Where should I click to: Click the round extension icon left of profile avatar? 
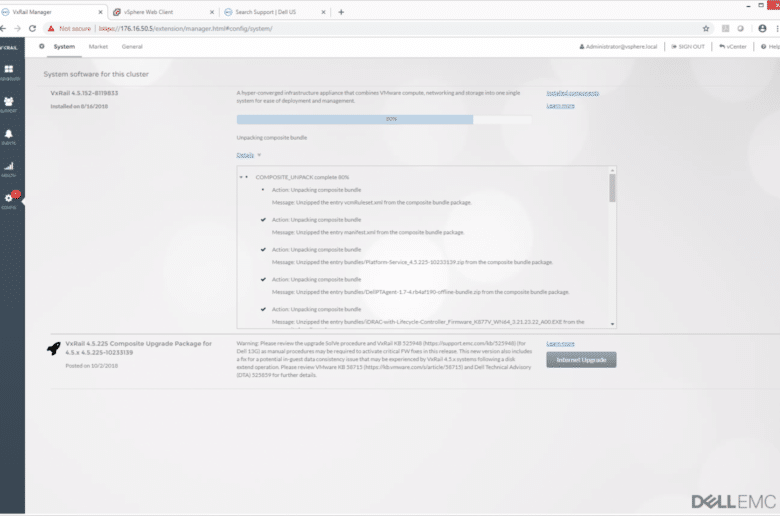740,28
